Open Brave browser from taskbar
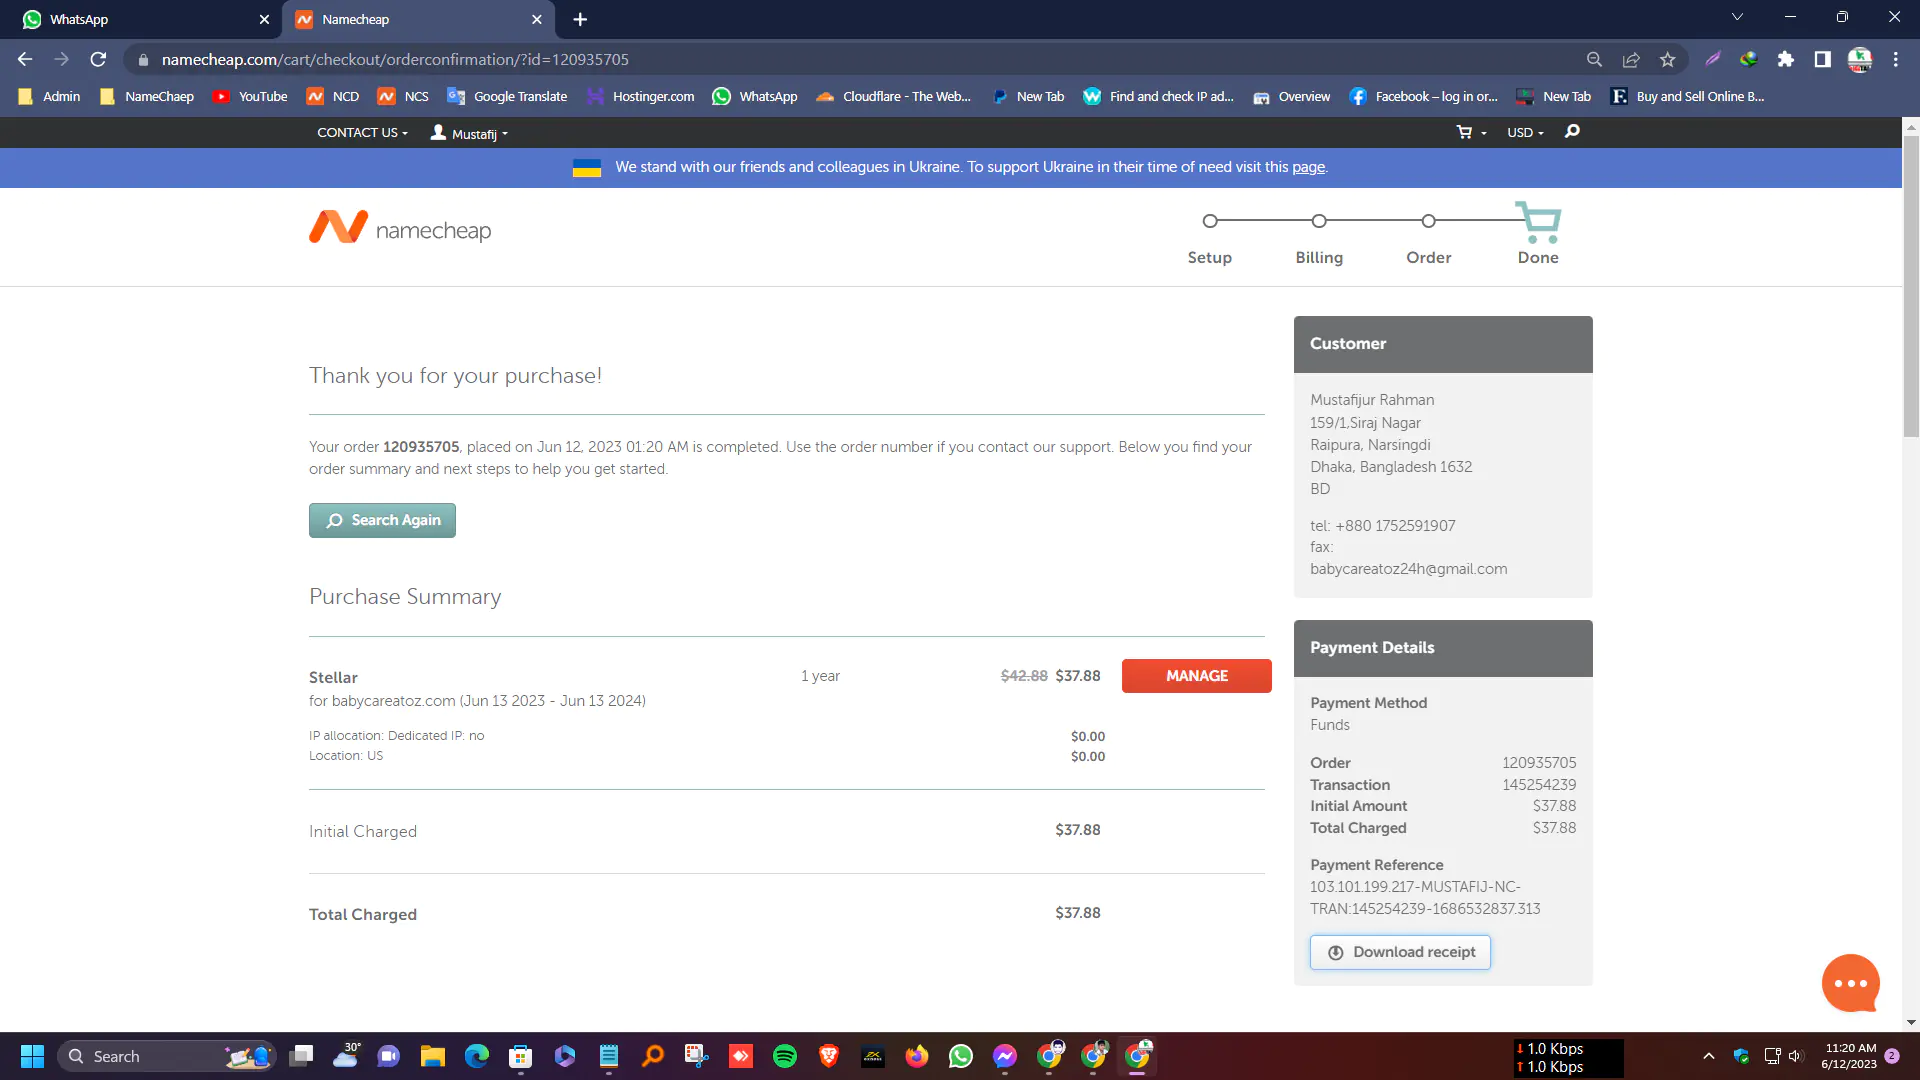The image size is (1920, 1080). (x=829, y=1056)
